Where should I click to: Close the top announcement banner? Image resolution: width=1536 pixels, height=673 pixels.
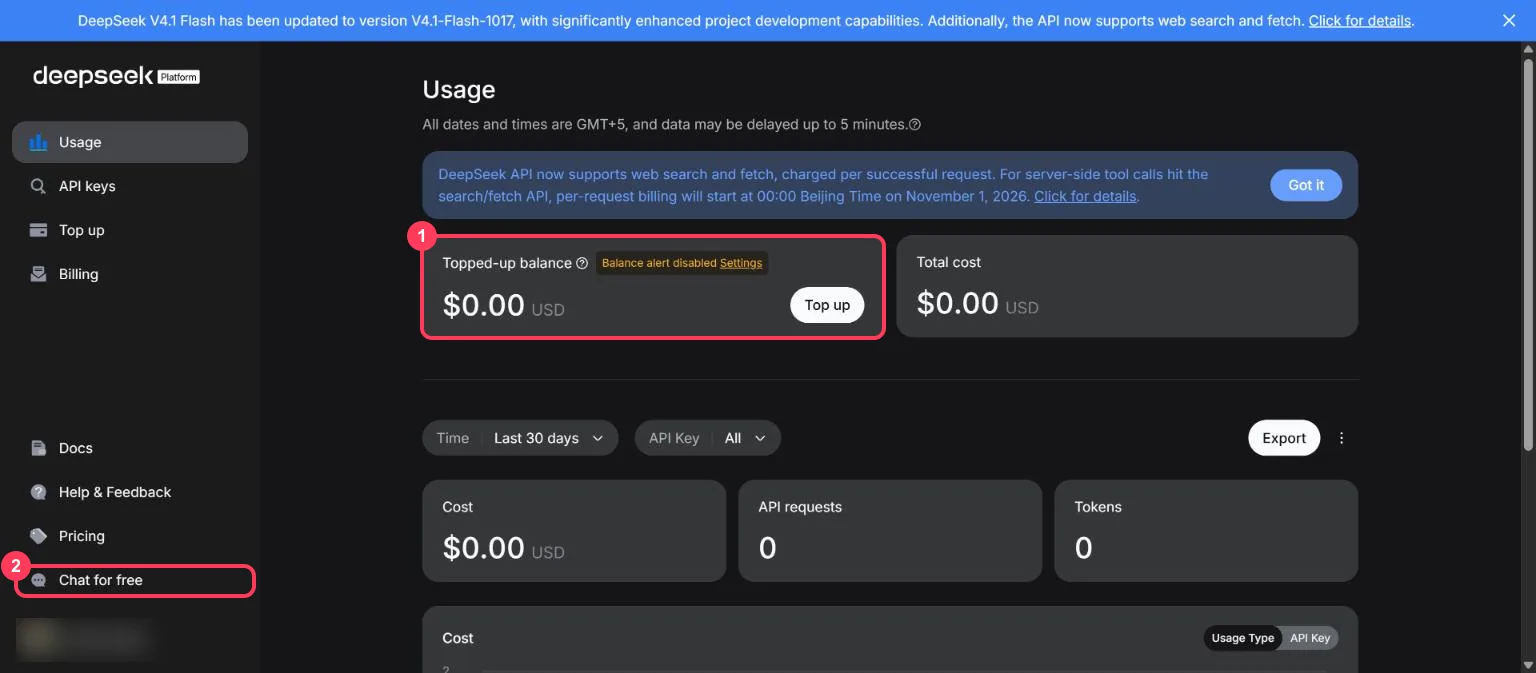1509,20
